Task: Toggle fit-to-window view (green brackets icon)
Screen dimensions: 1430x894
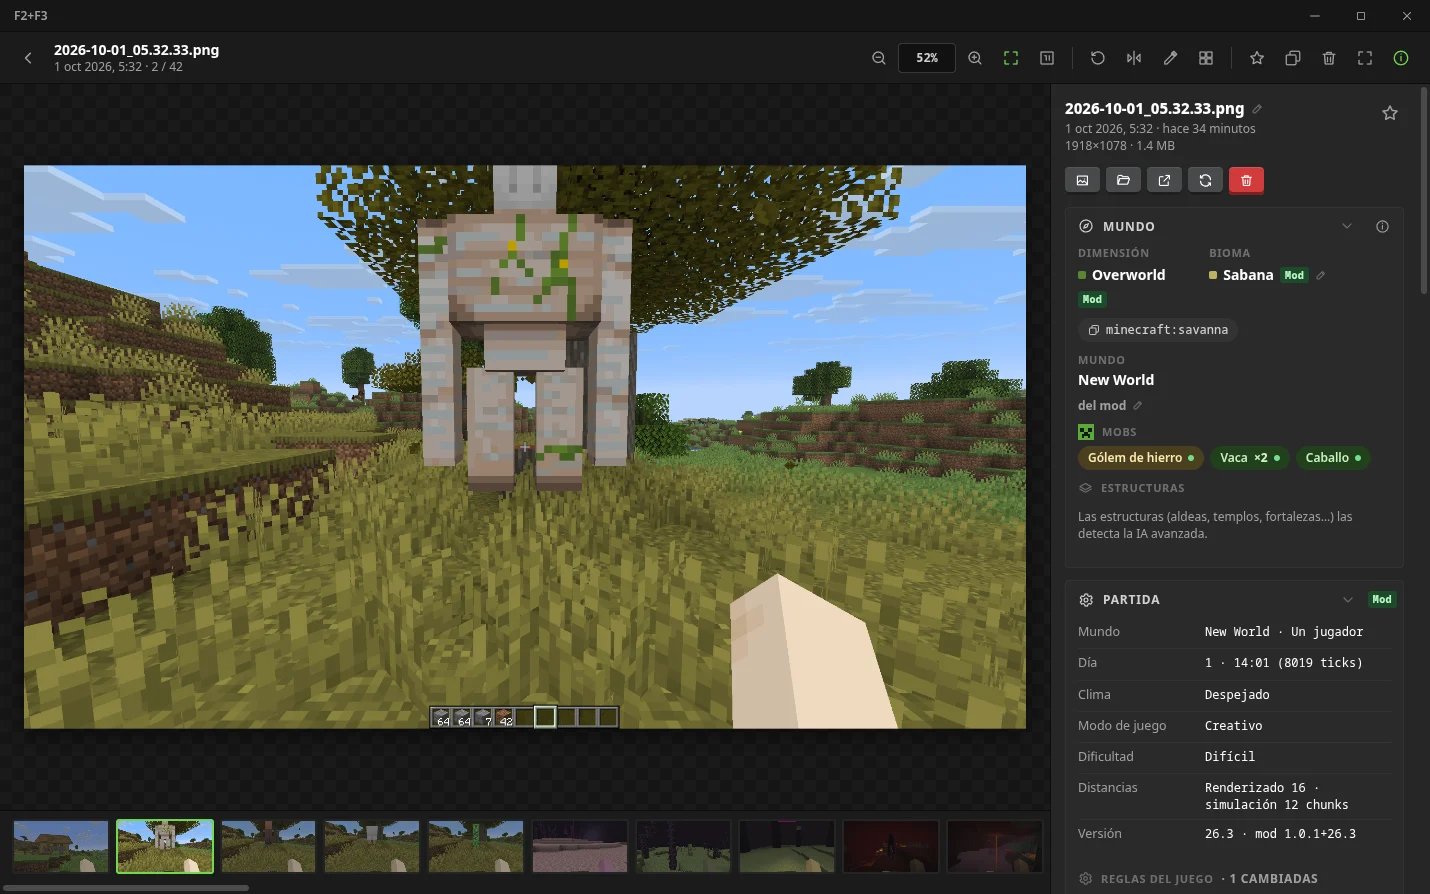Action: pyautogui.click(x=1011, y=58)
